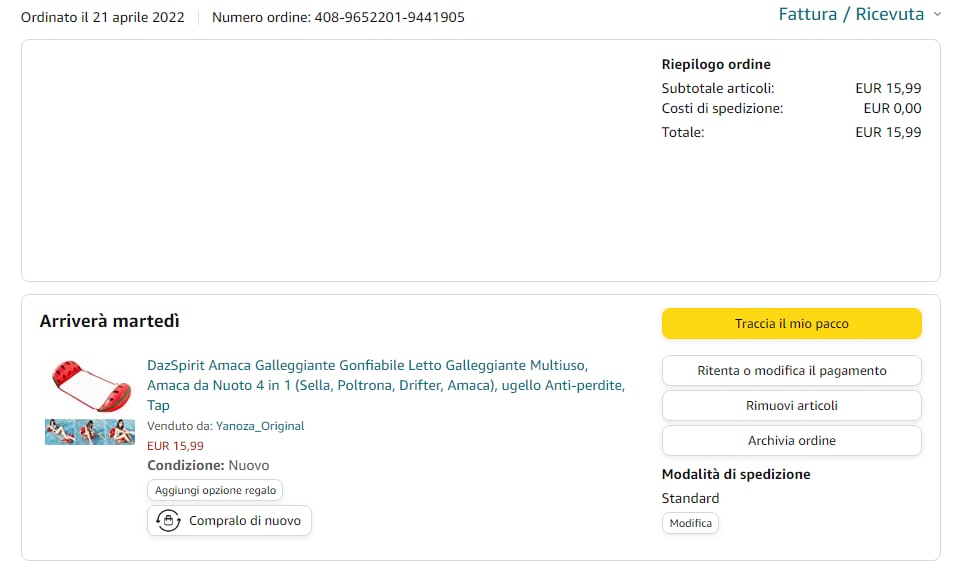960x568 pixels.
Task: Click the order number 408-9652201-9441905
Action: pyautogui.click(x=389, y=17)
